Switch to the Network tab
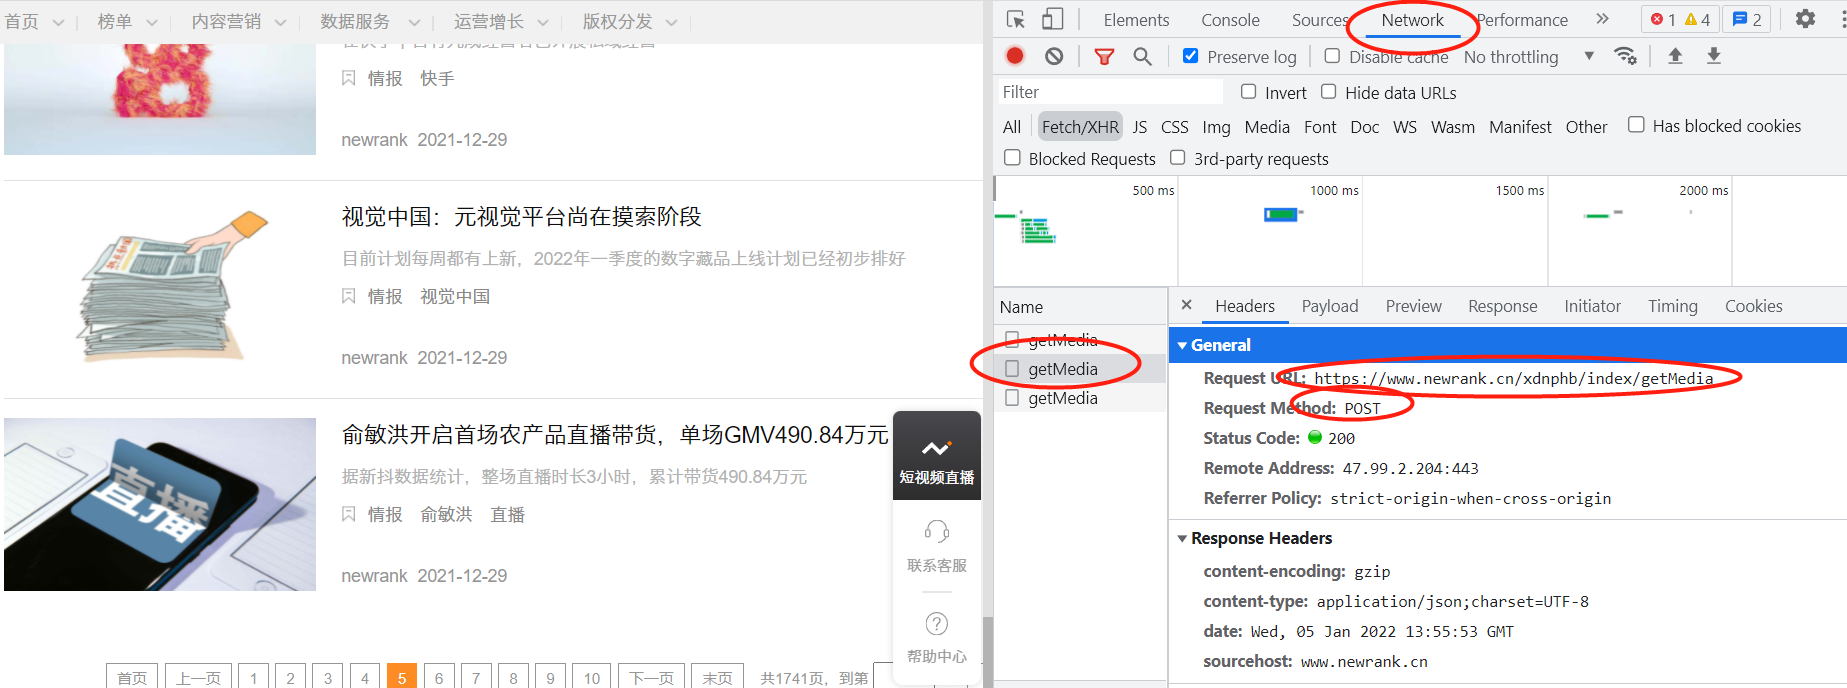 tap(1412, 20)
